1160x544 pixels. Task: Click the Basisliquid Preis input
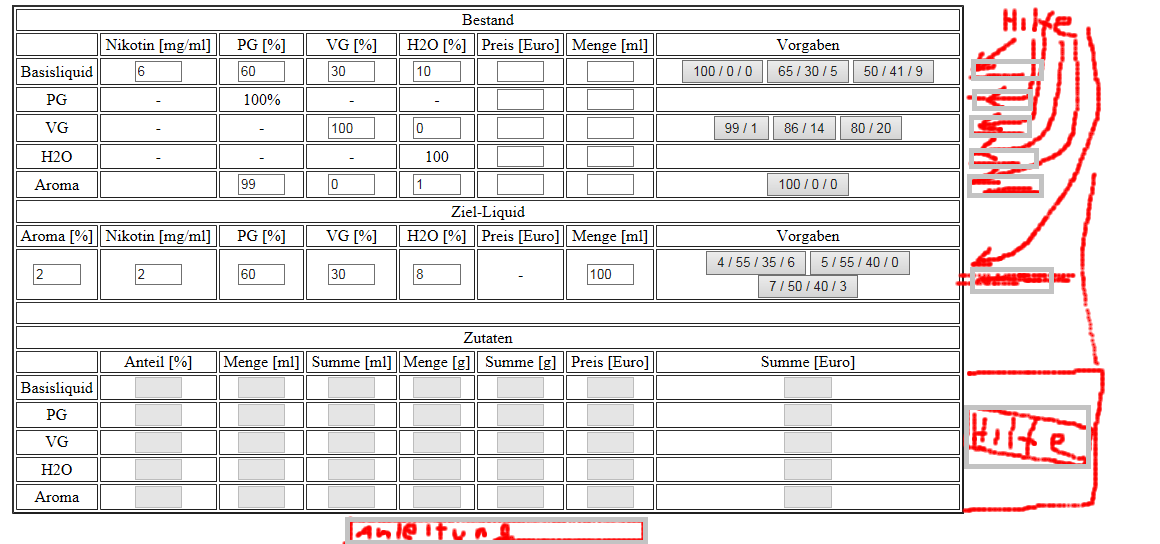point(520,72)
